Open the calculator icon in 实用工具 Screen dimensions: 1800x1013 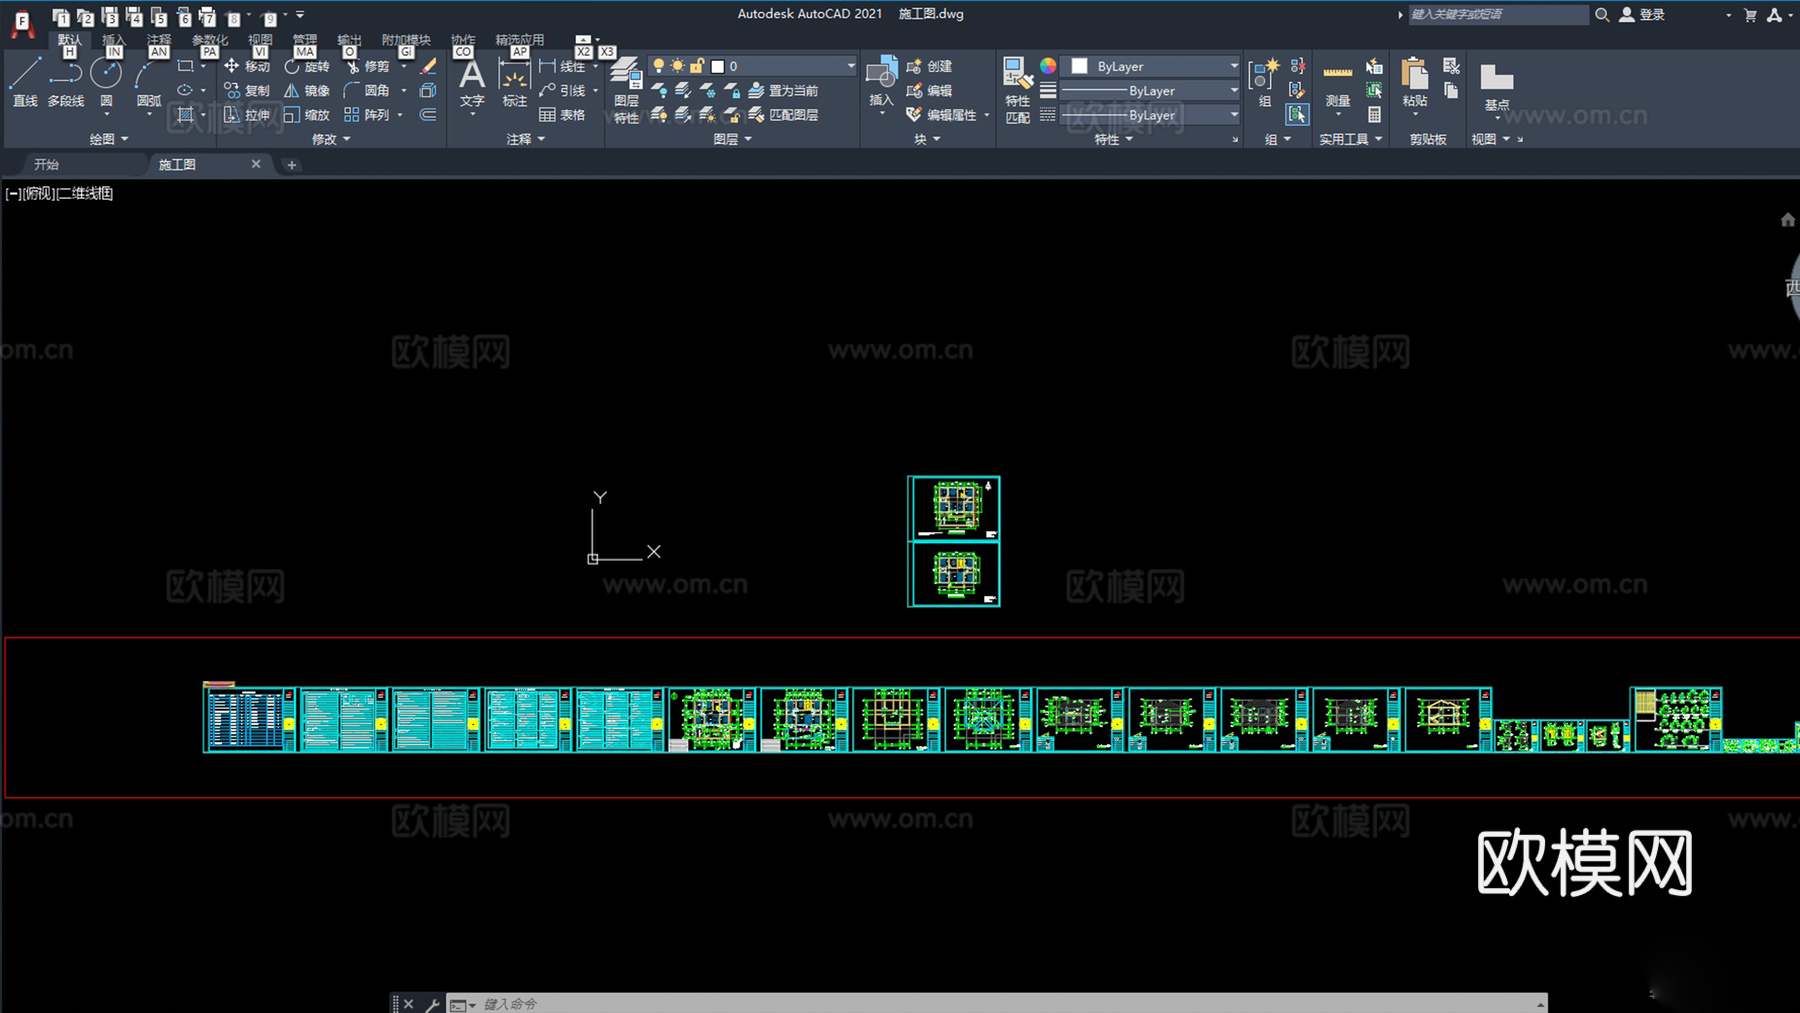[1375, 115]
